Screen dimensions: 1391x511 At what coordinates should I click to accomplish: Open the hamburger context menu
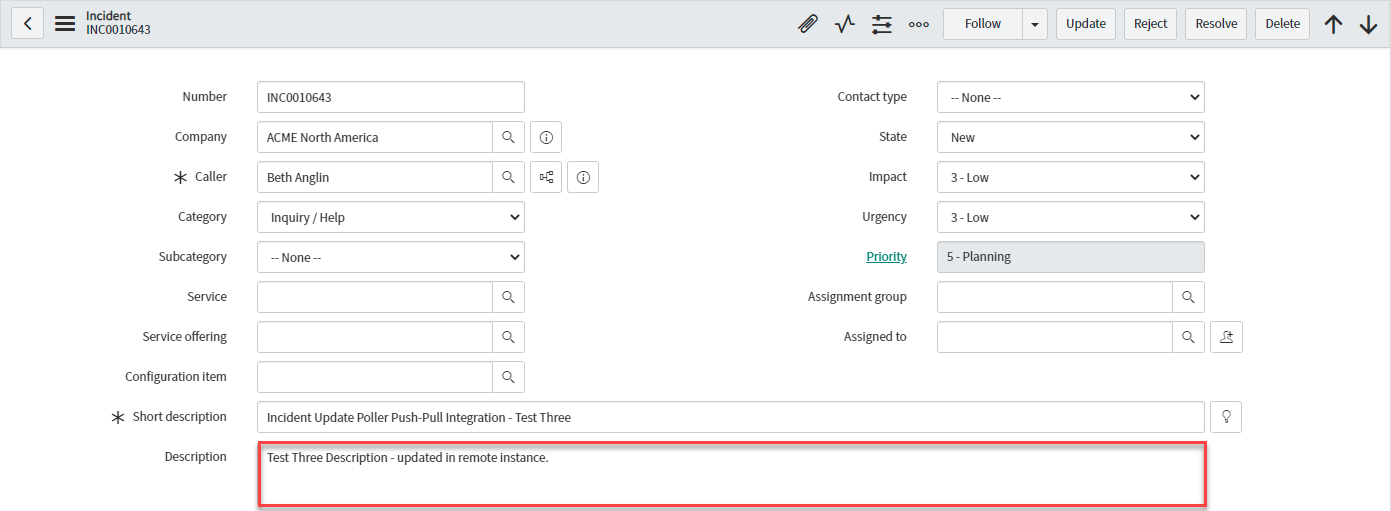coord(65,24)
